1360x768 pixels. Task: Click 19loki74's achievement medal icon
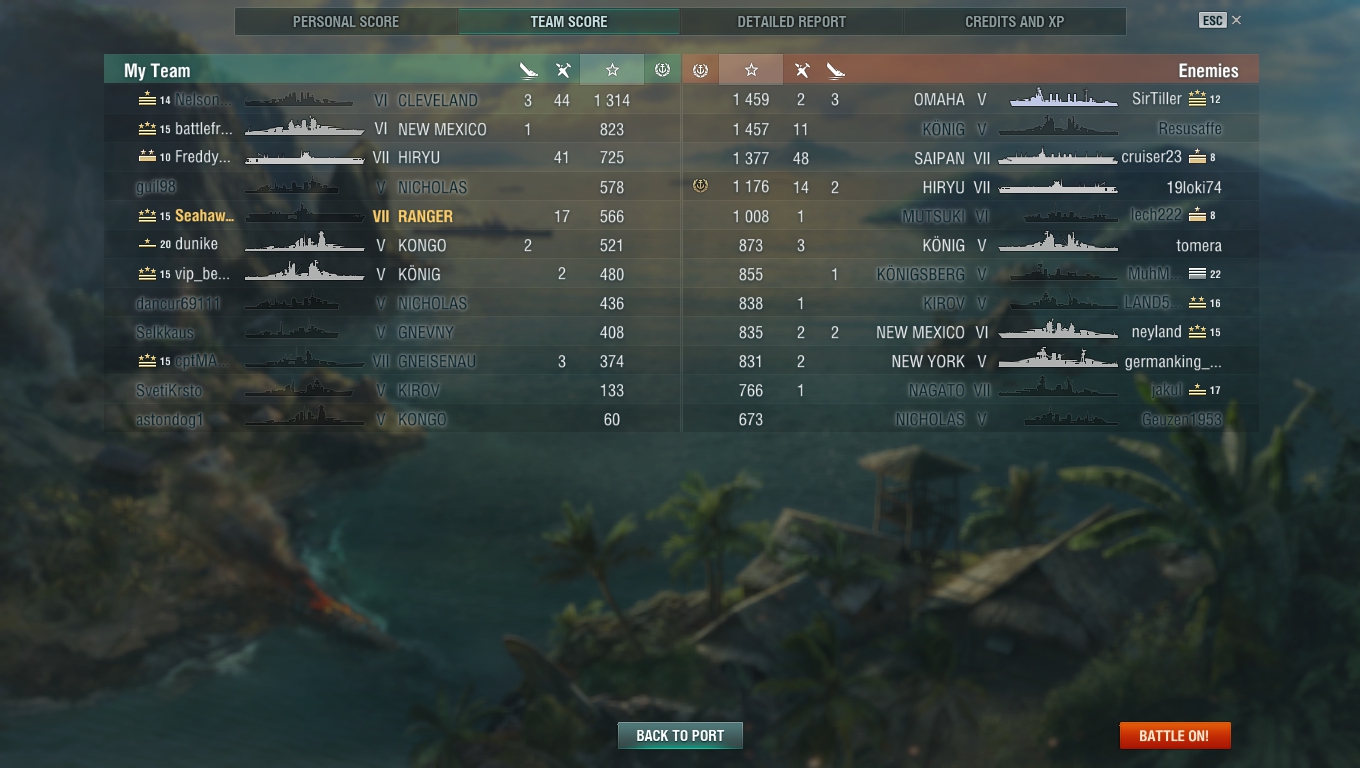pyautogui.click(x=700, y=186)
